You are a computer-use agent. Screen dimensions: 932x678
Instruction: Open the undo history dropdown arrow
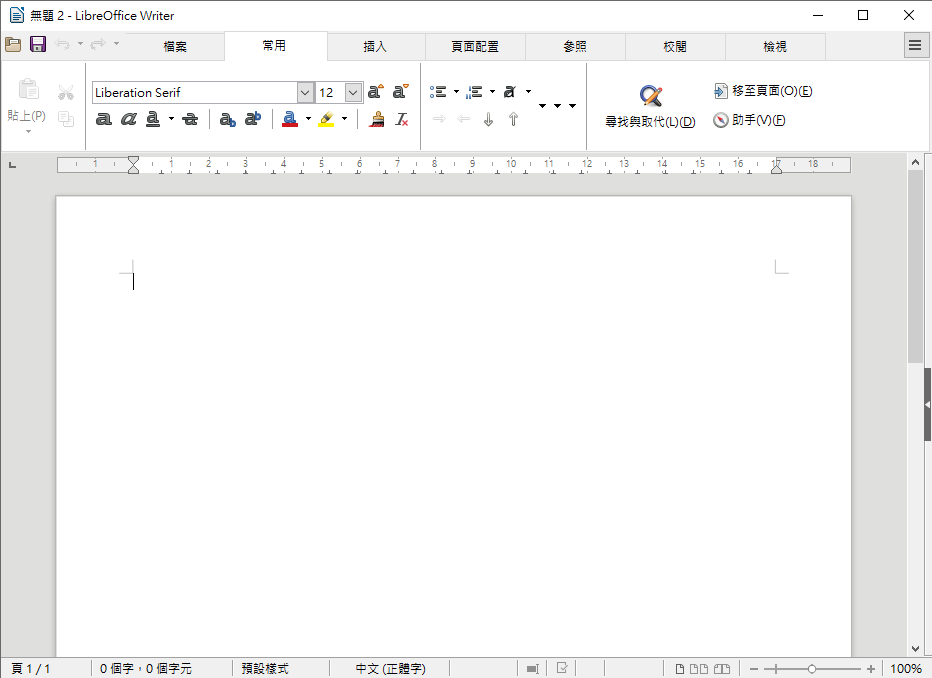[80, 44]
